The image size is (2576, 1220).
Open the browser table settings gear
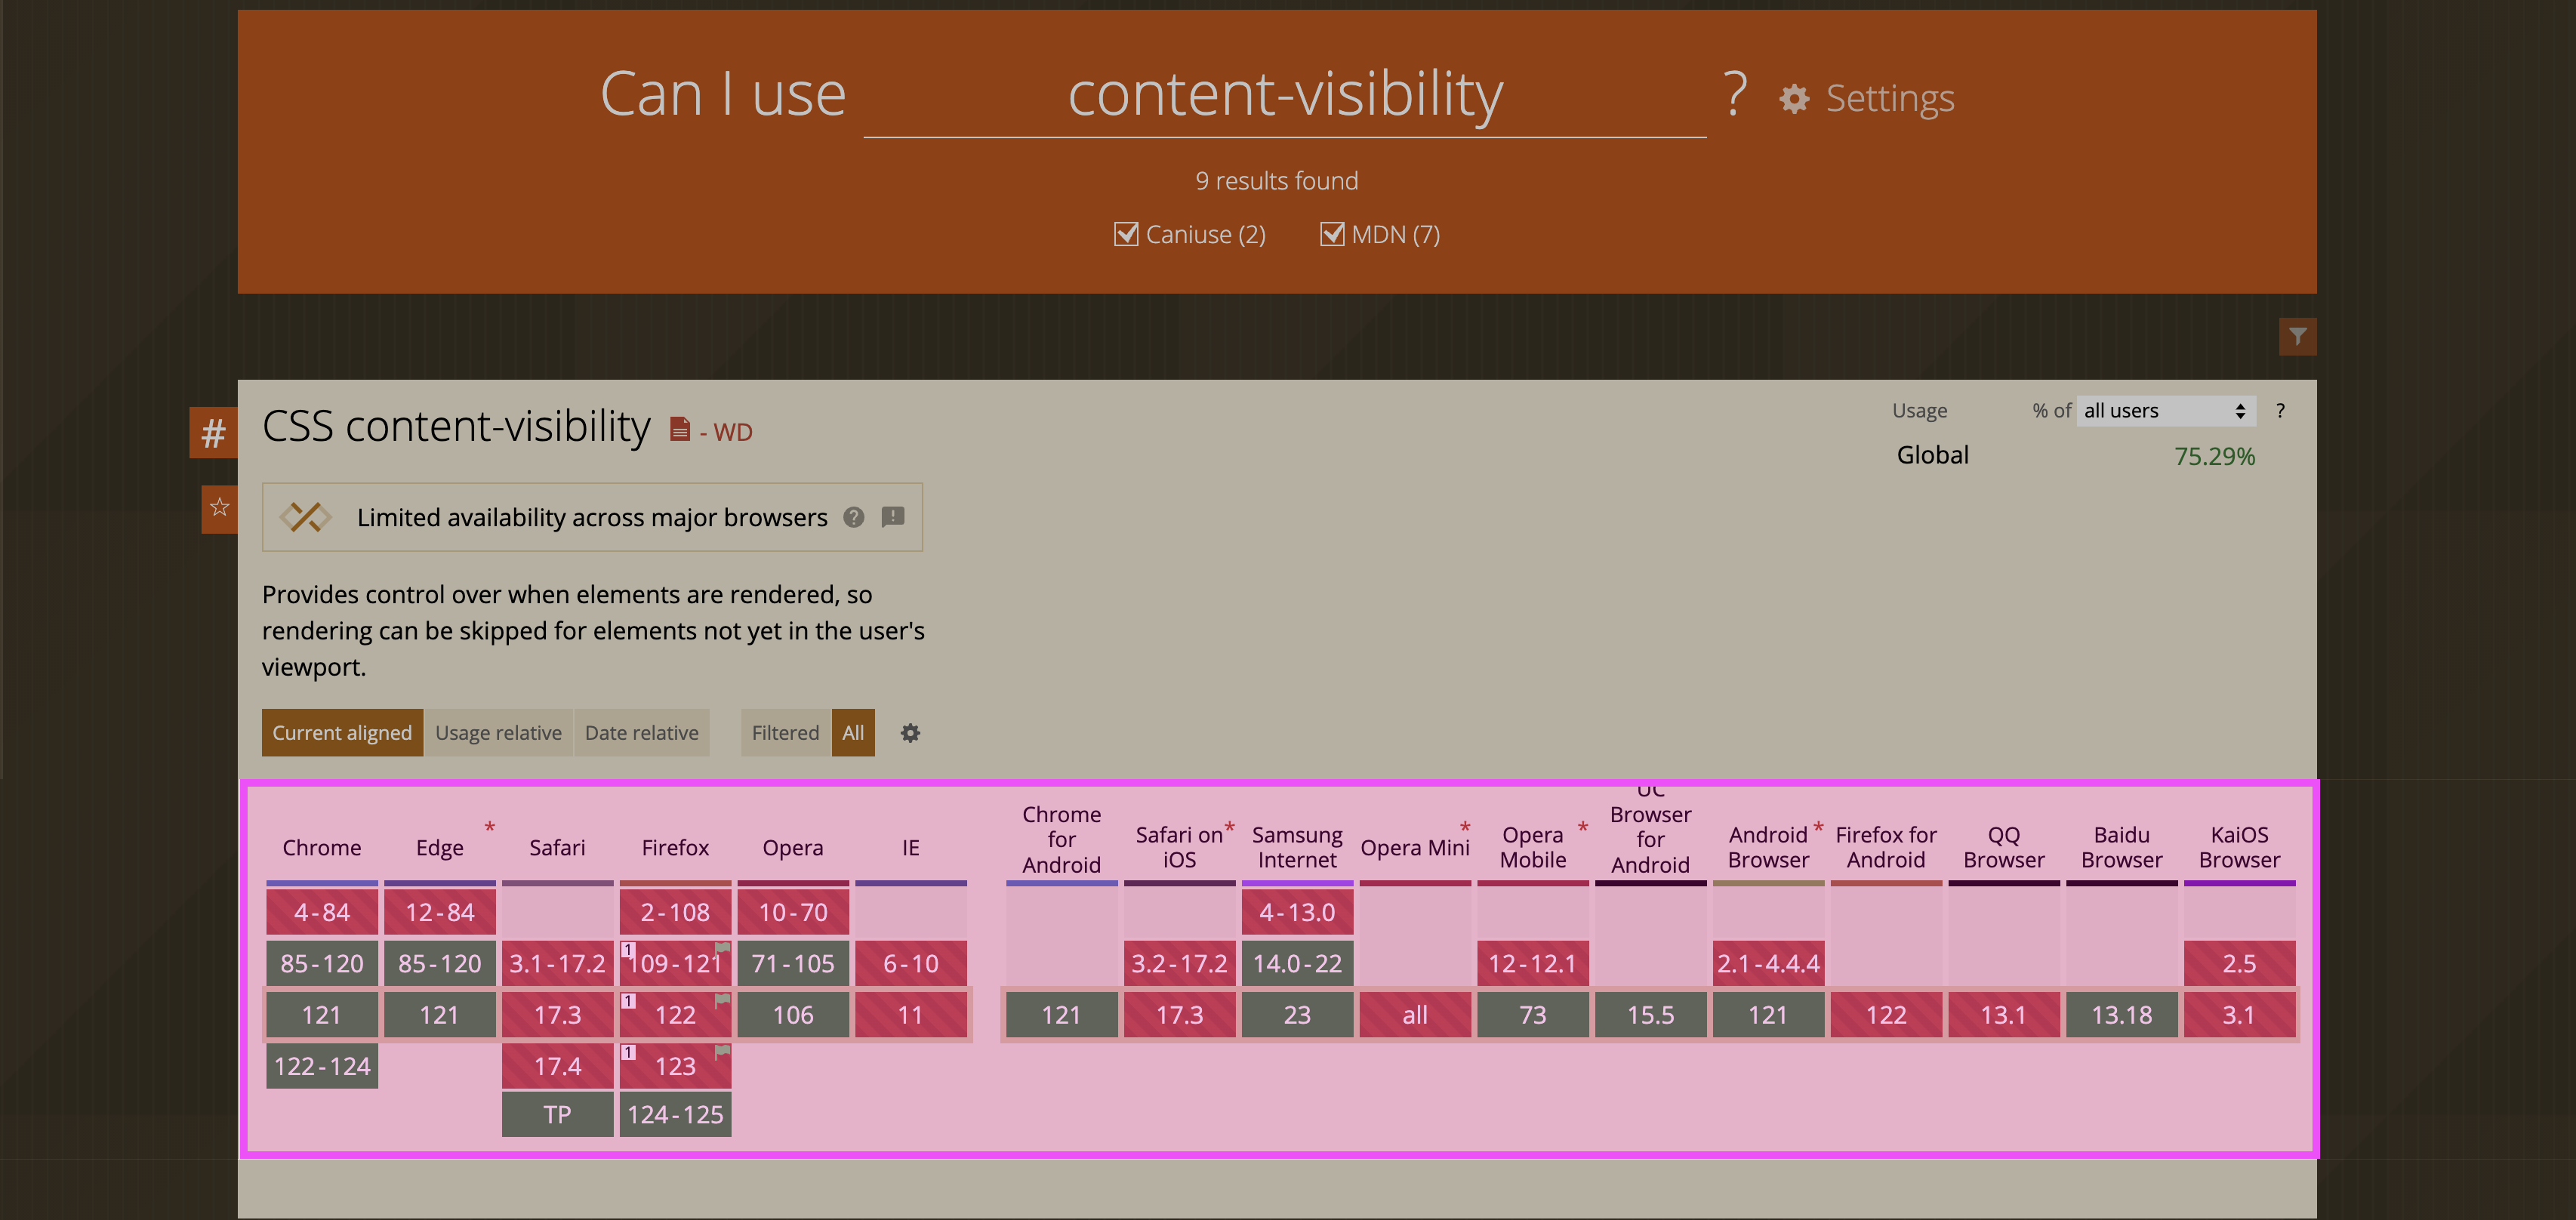tap(910, 733)
